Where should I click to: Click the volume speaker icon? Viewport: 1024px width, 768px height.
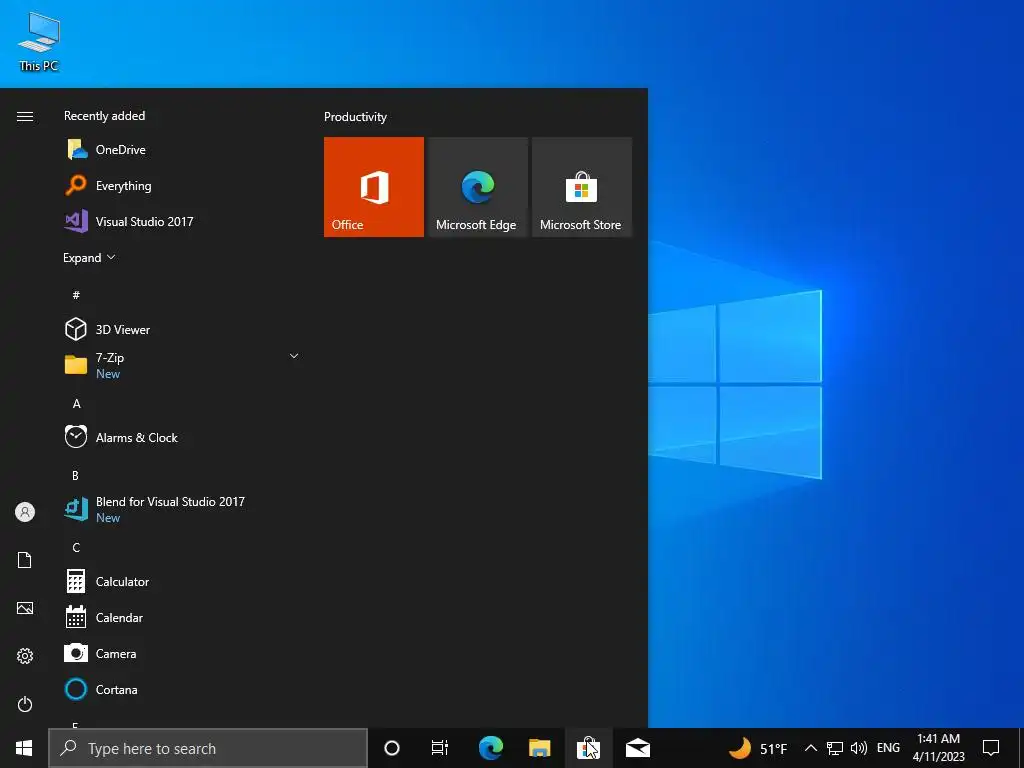click(x=859, y=748)
